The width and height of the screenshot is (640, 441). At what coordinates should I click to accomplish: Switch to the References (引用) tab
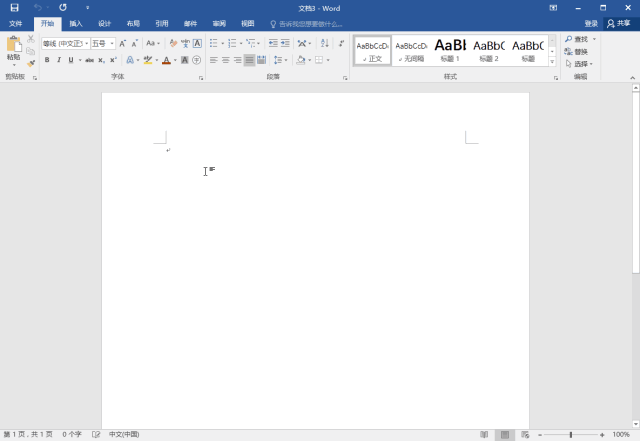162,24
